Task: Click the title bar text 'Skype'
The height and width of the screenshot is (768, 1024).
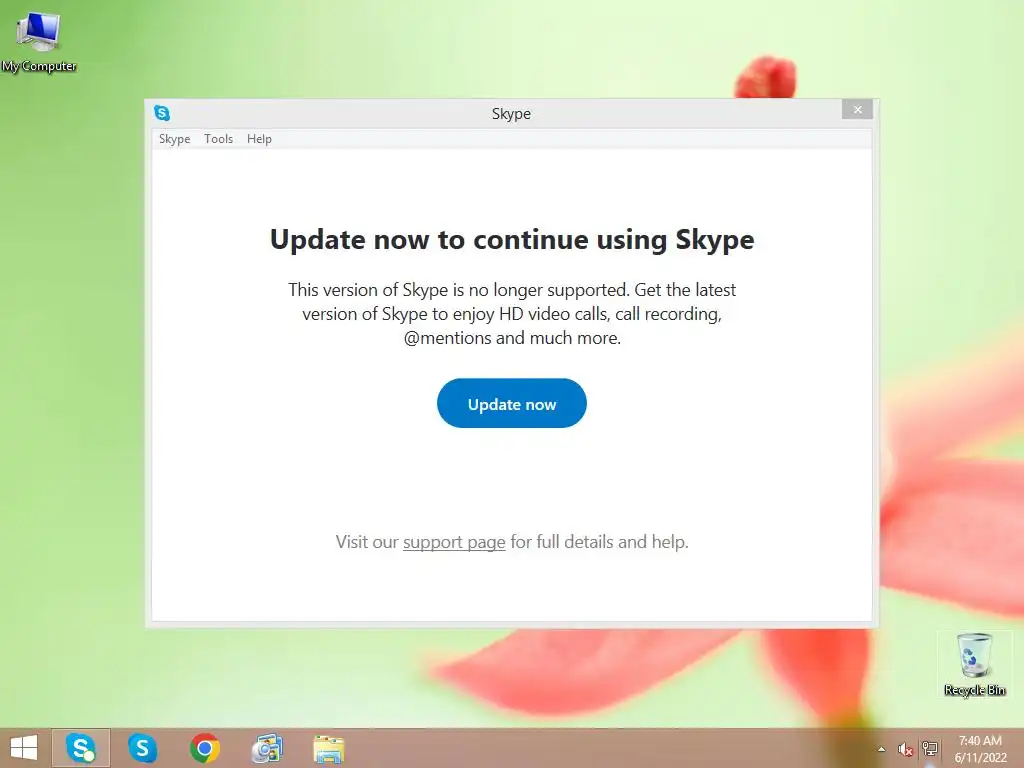Action: (511, 114)
